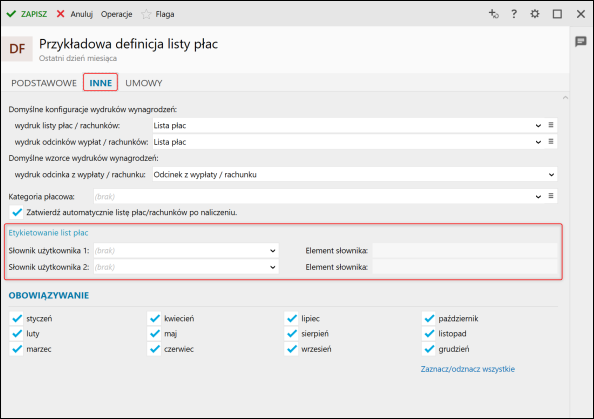Viewport: 594px width, 419px height.
Task: Uncheck the styczeń month checkbox
Action: tap(17, 318)
